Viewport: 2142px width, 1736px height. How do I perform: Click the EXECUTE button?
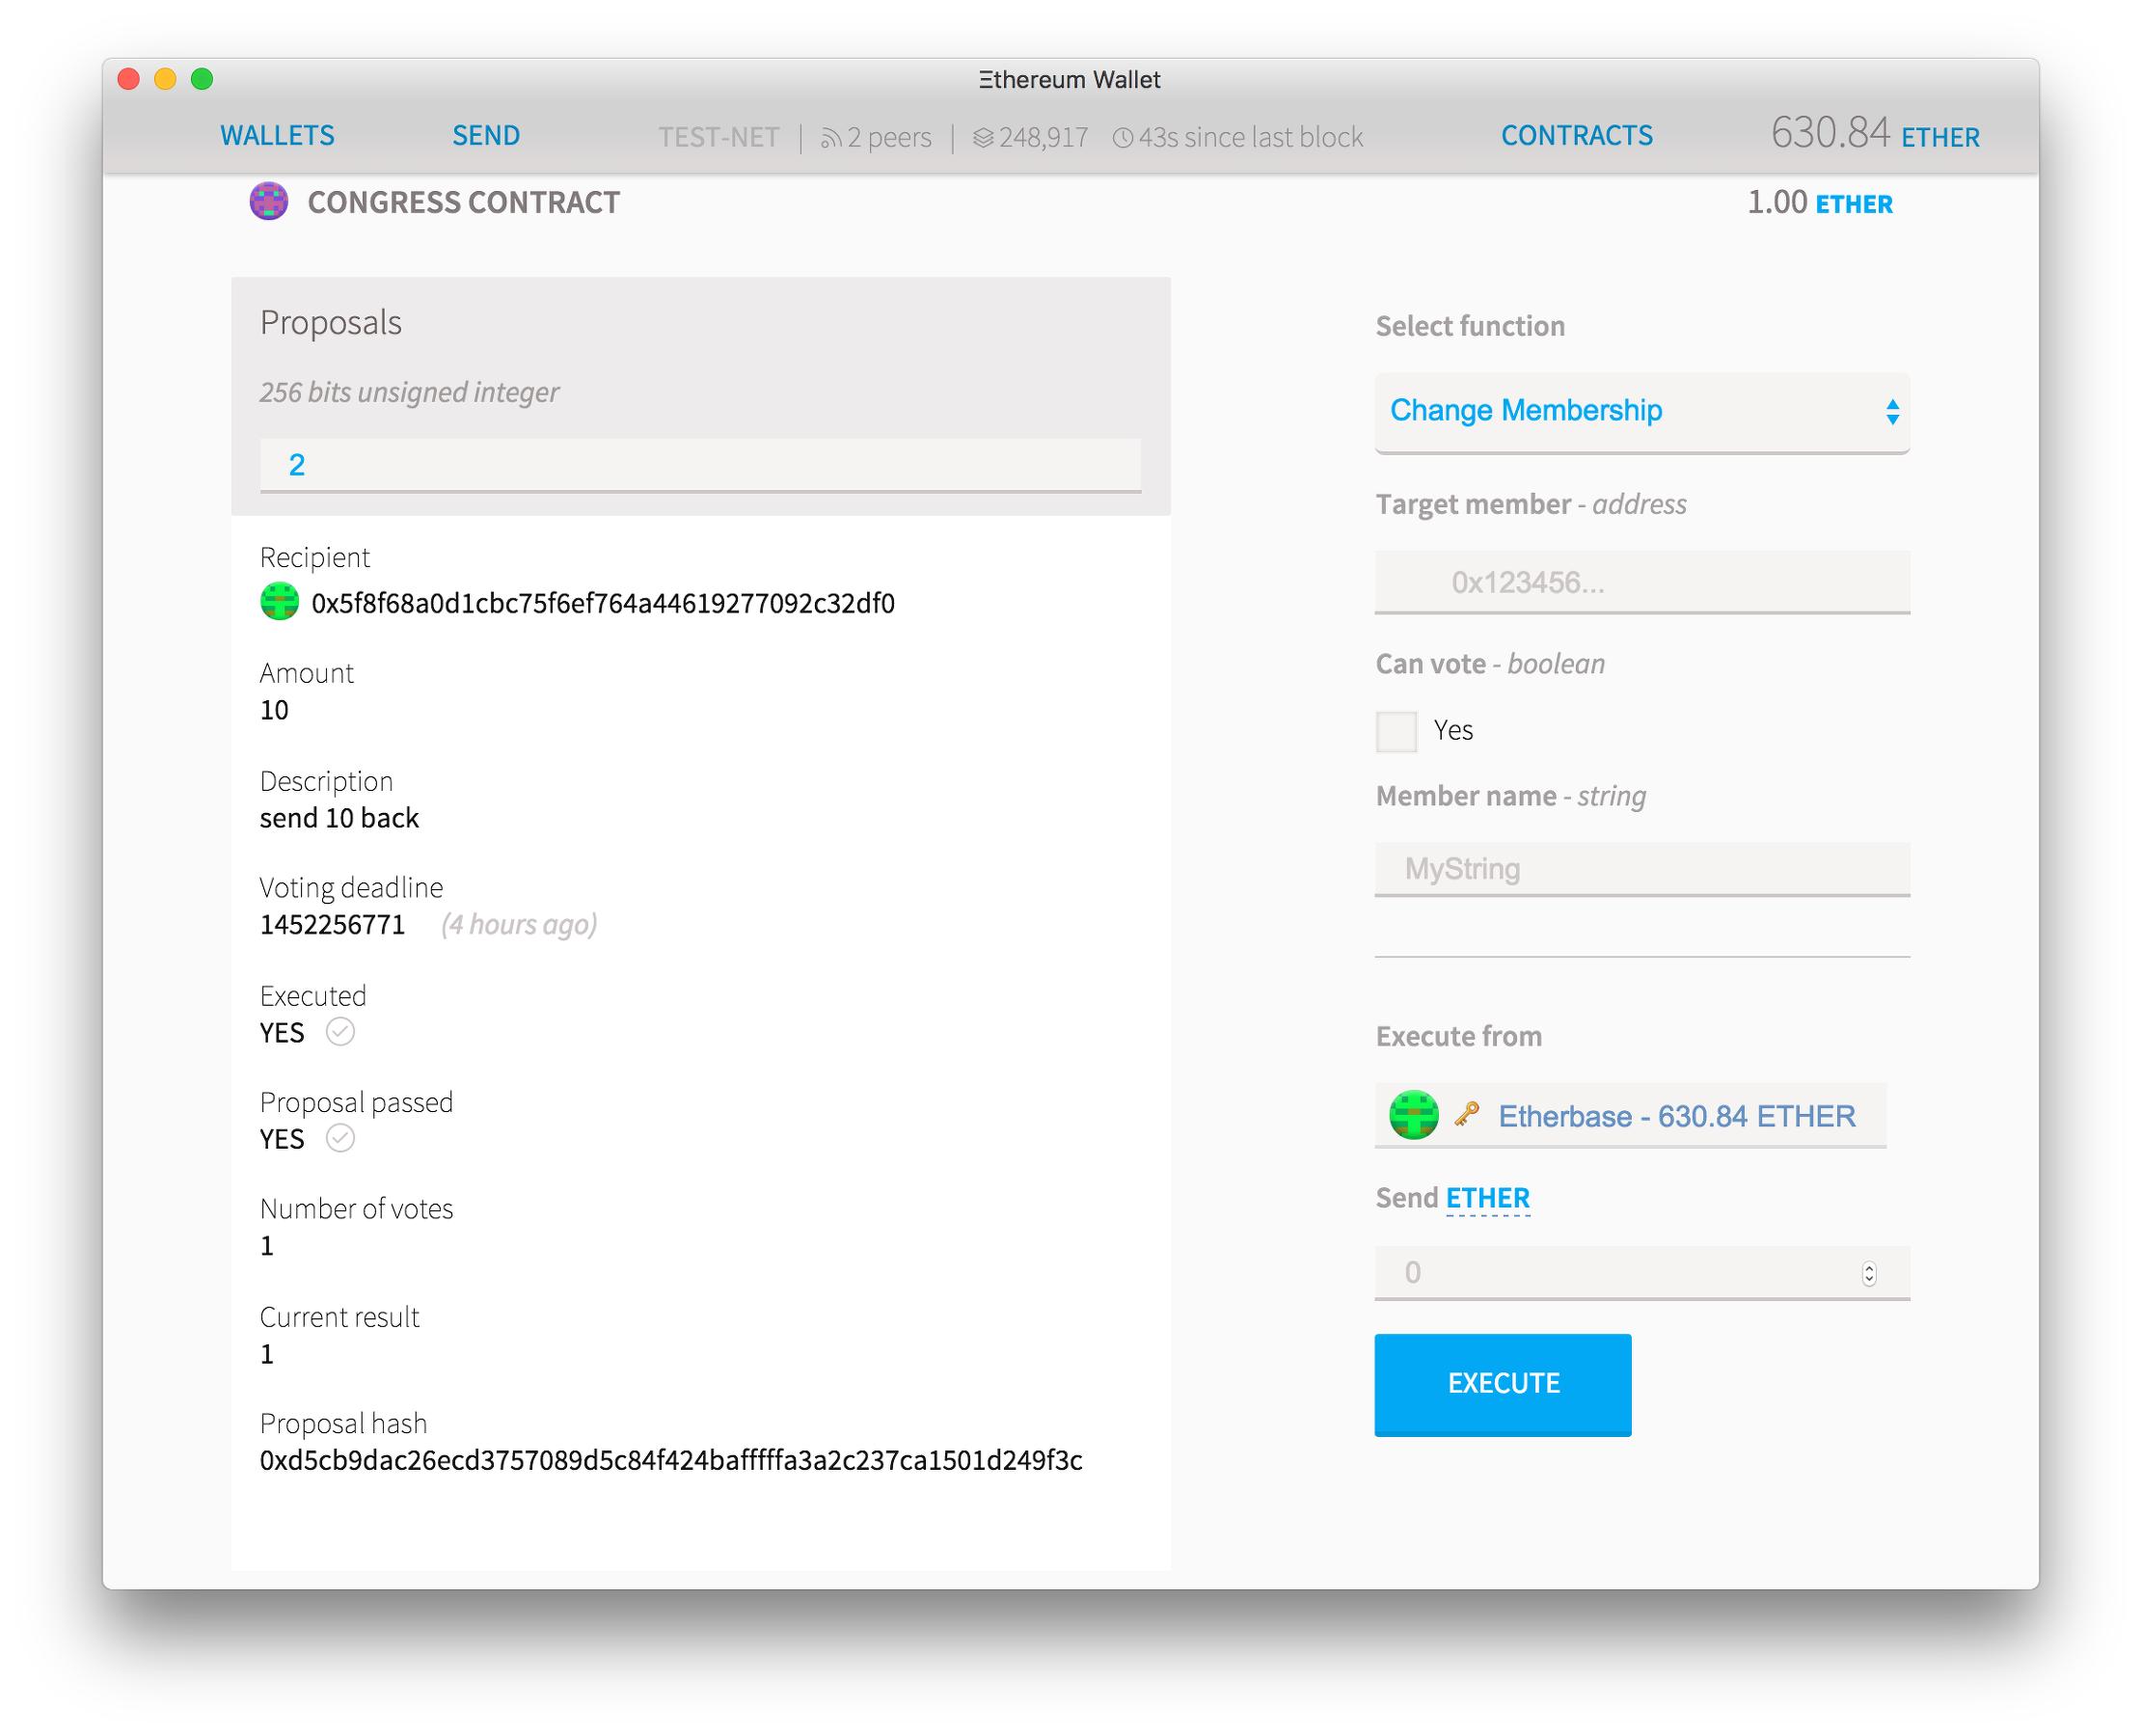[x=1503, y=1382]
